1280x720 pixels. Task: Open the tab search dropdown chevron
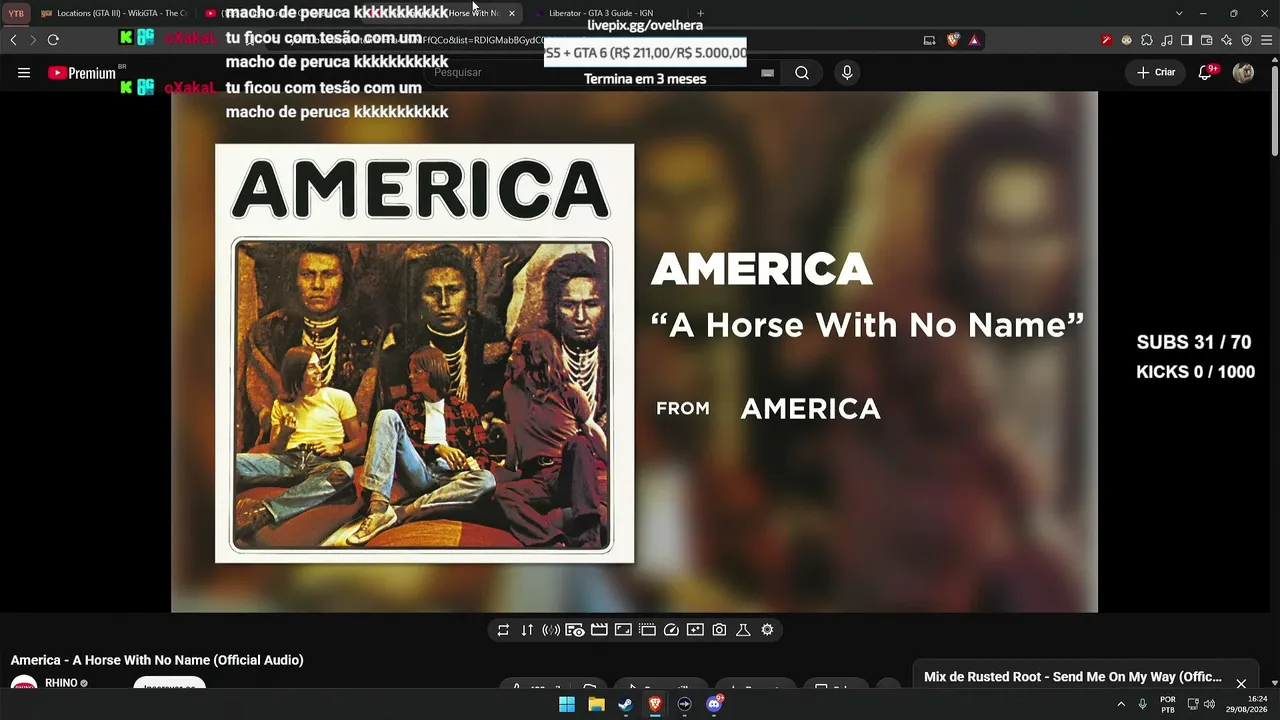[x=1179, y=13]
